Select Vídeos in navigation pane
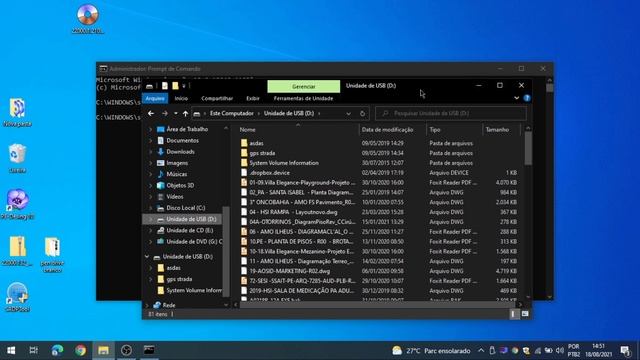This screenshot has width=640, height=360. coord(174,197)
